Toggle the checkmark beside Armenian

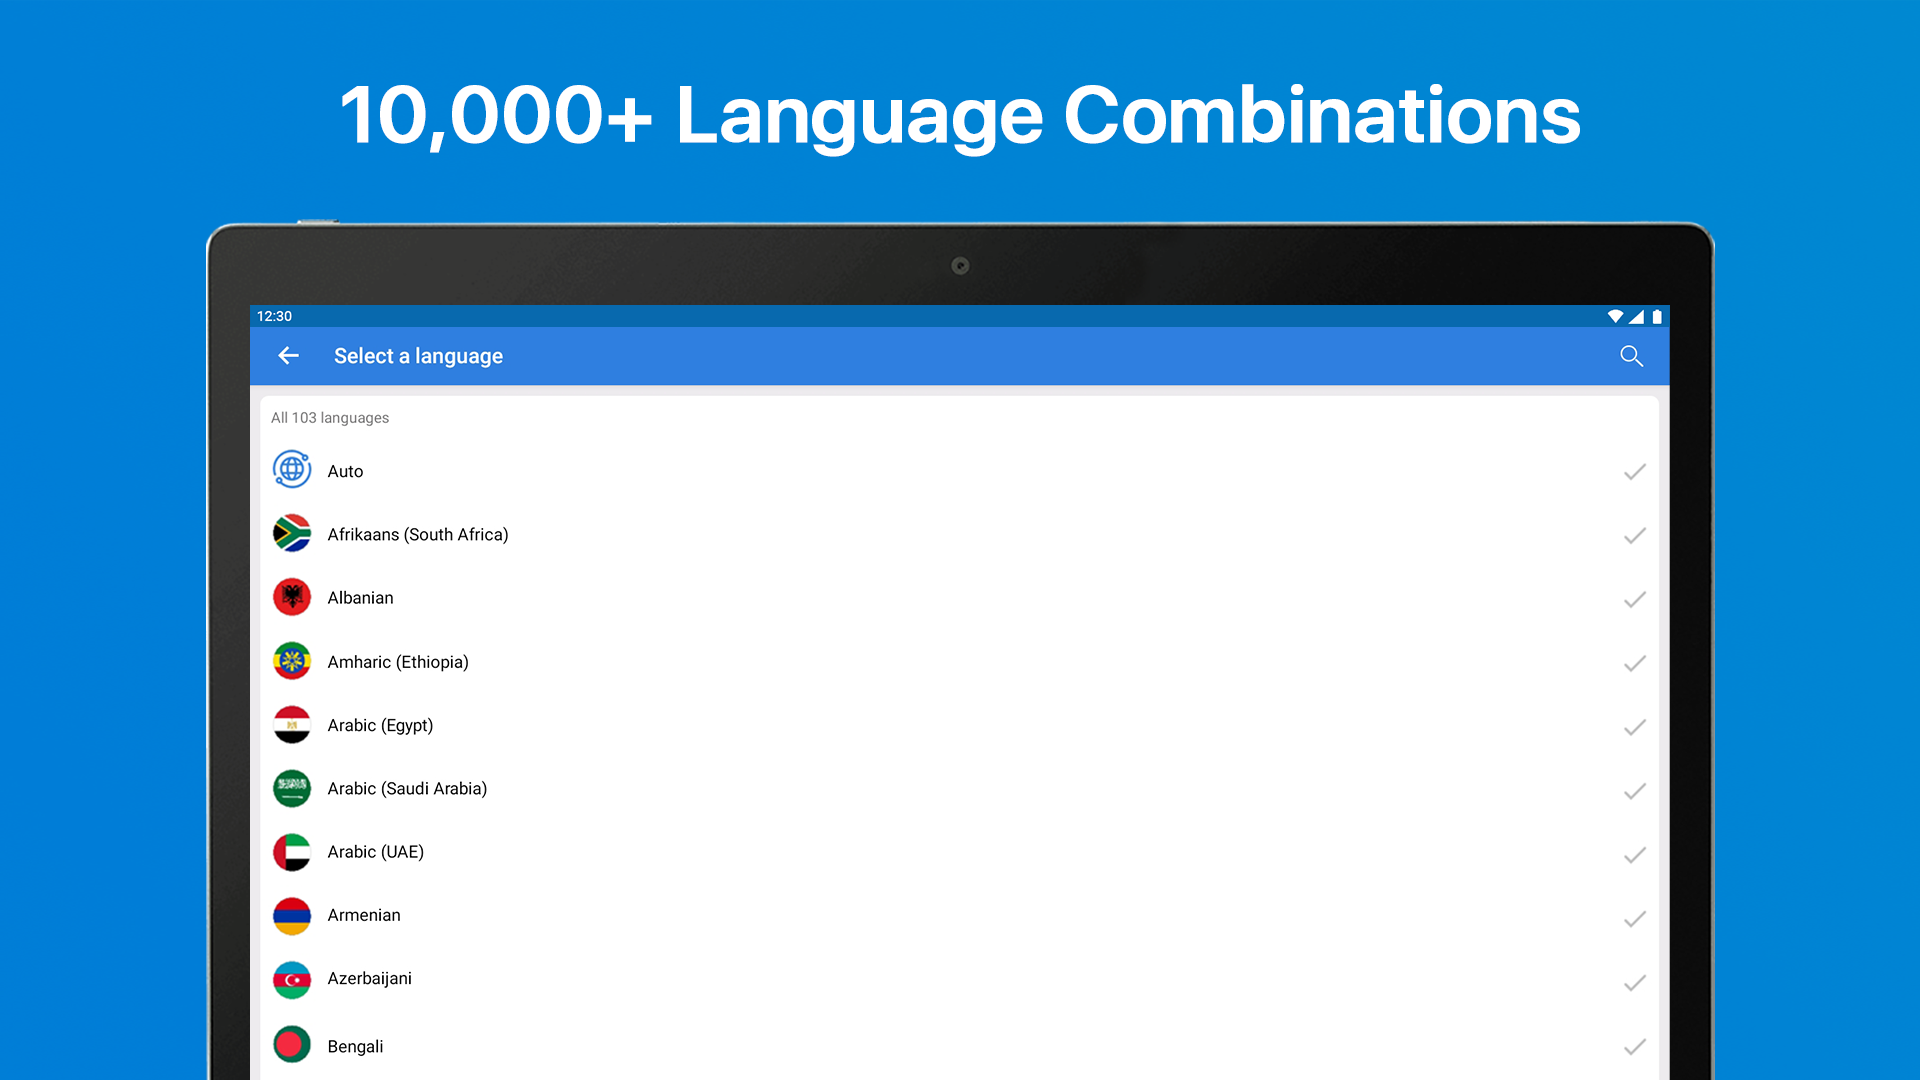pos(1634,918)
